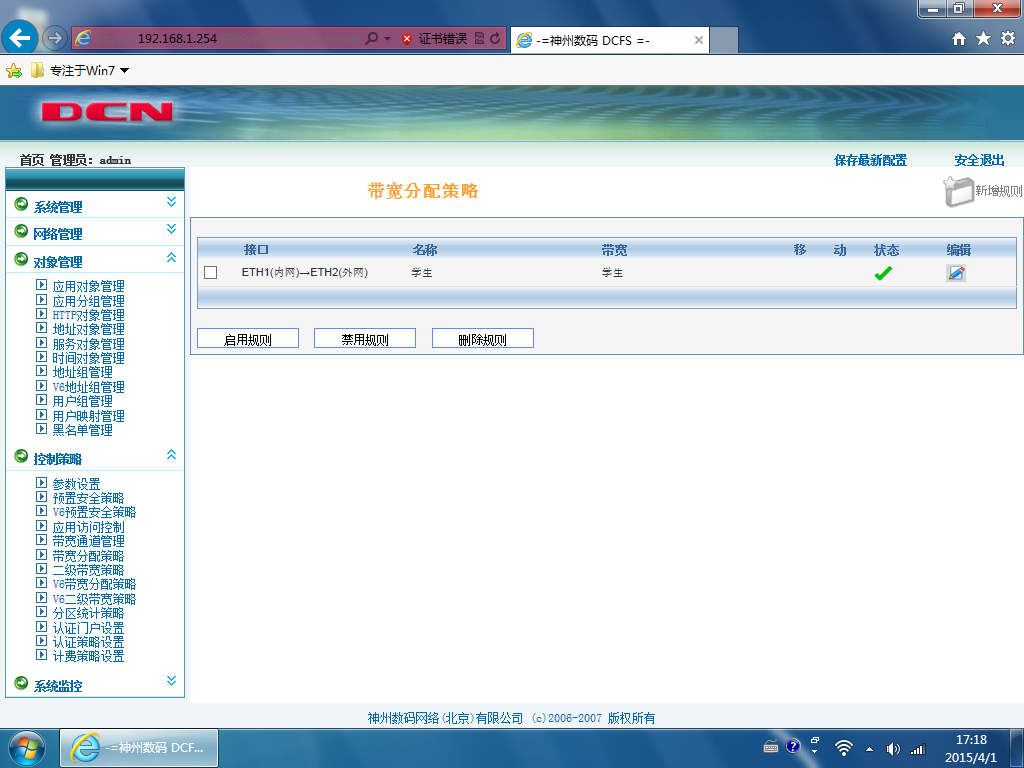
Task: Open 黑名单管理 in the sidebar
Action: coord(82,430)
